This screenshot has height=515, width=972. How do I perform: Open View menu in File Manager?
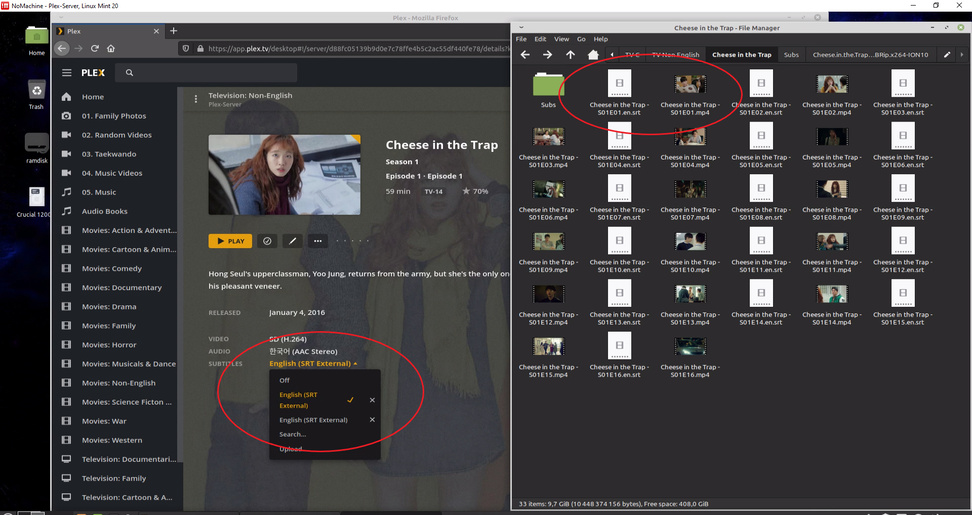pyautogui.click(x=562, y=38)
